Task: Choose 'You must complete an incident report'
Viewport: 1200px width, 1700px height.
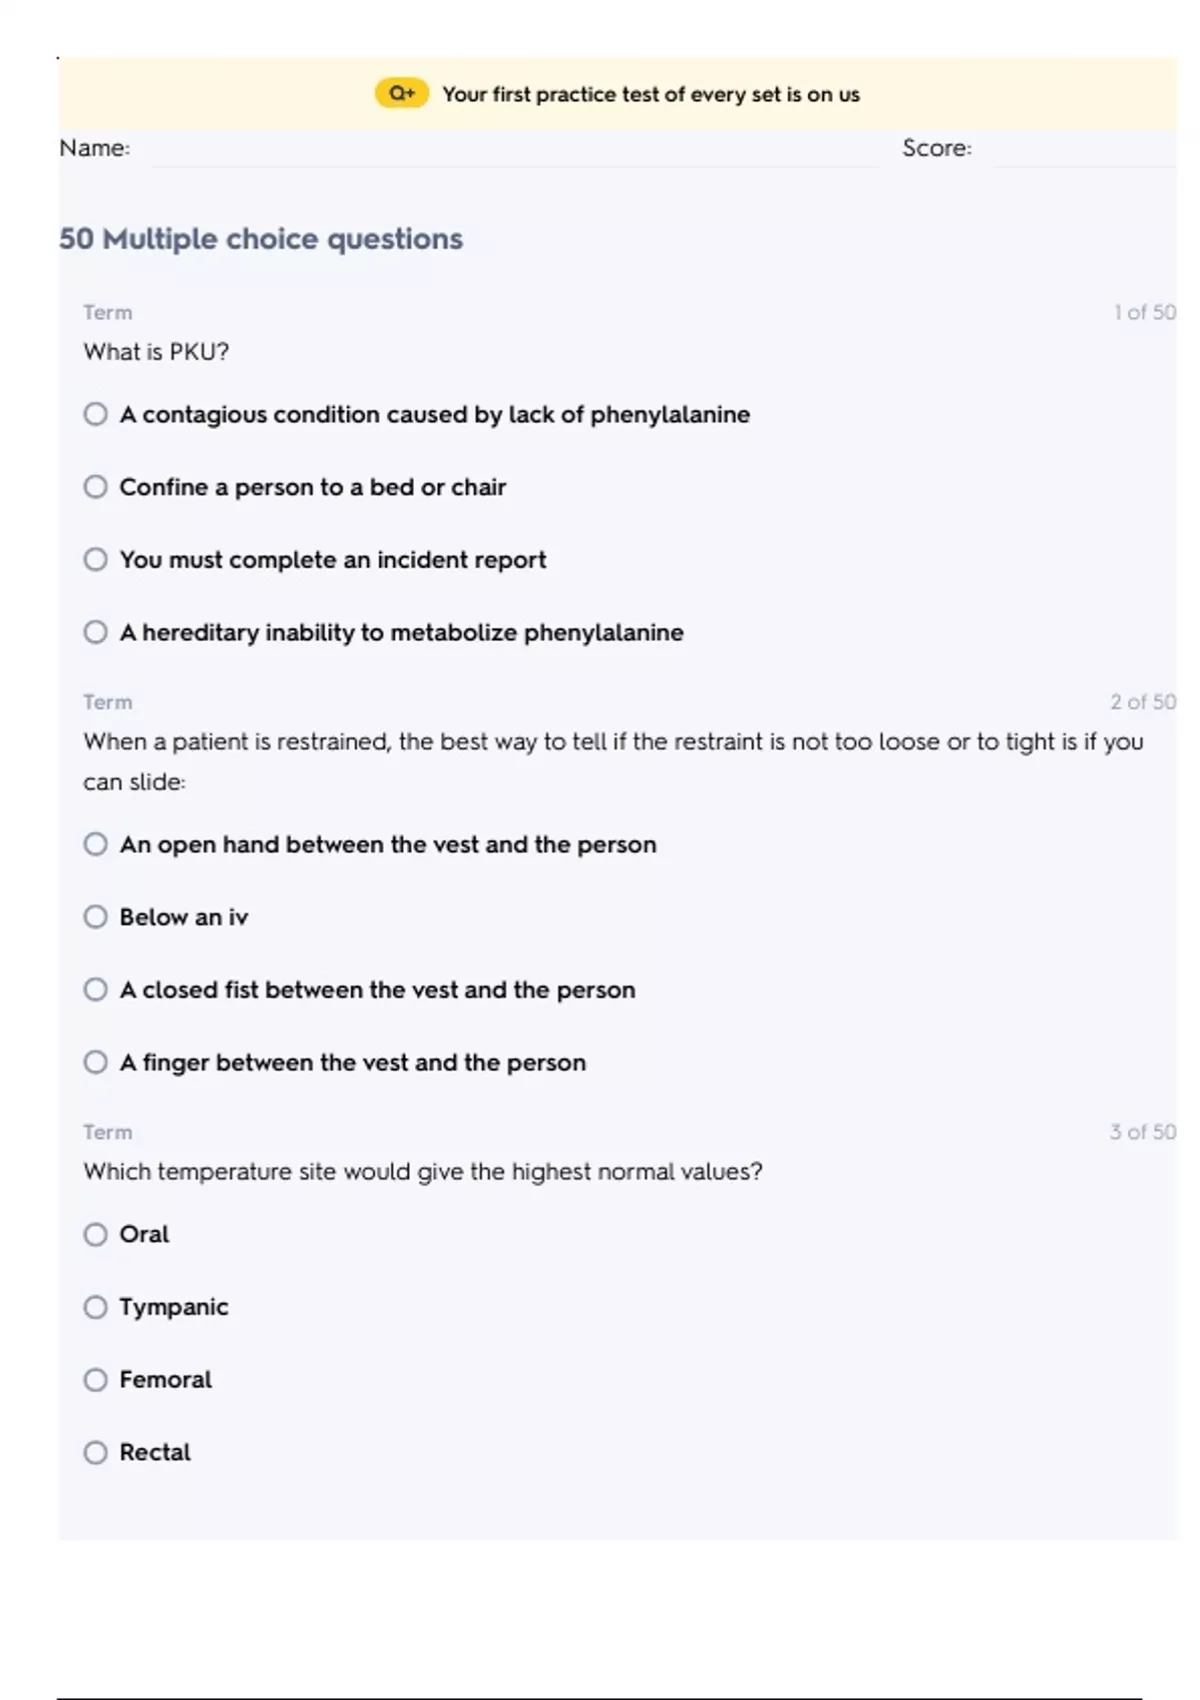Action: [x=96, y=559]
